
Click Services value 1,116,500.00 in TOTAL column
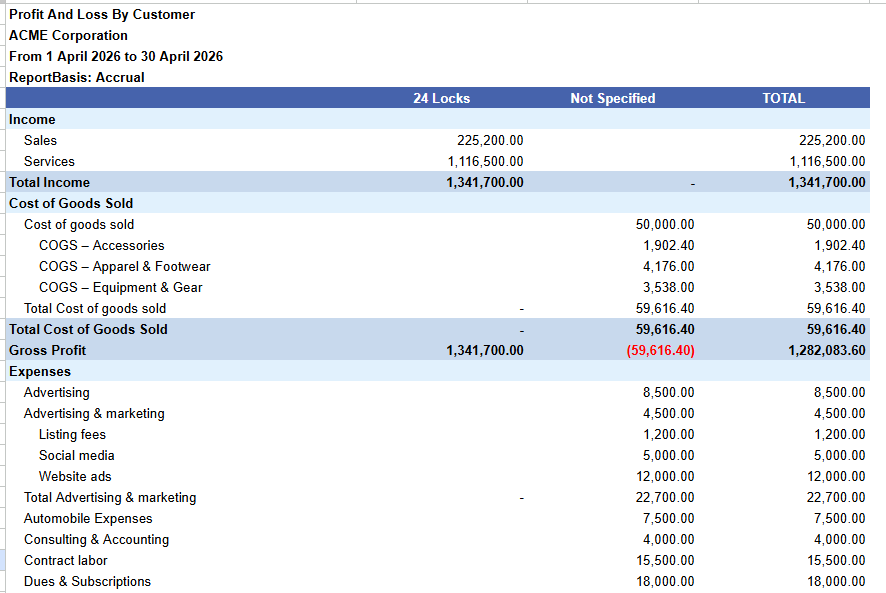click(x=827, y=161)
